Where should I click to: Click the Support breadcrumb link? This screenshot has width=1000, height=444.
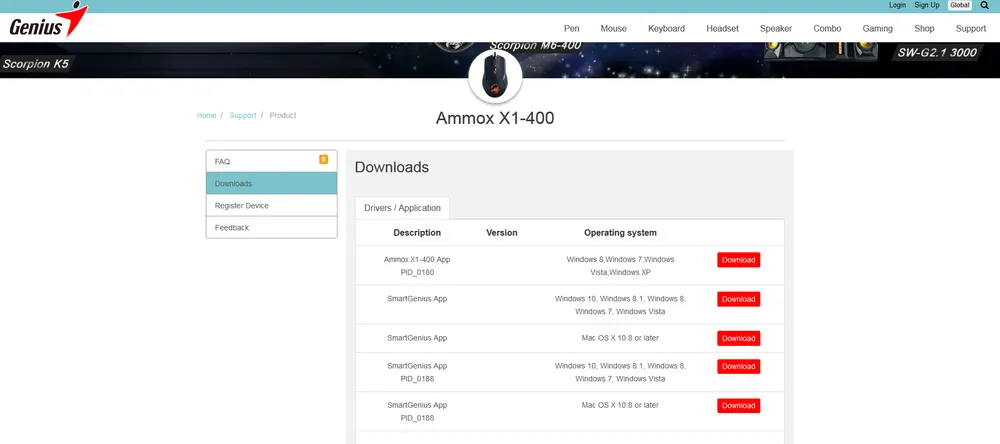243,116
